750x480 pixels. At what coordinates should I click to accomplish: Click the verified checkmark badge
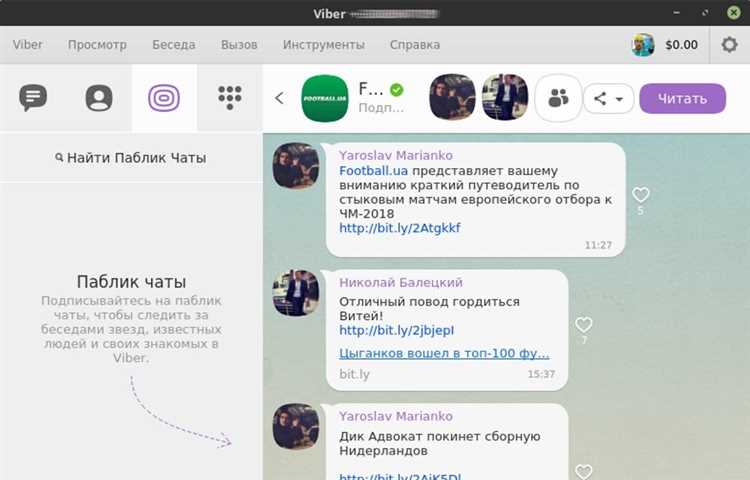(397, 89)
